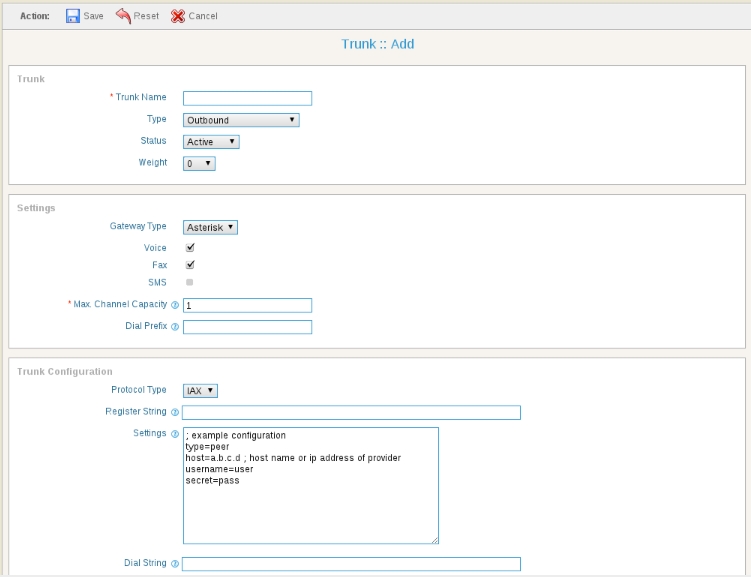Viewport: 751px width, 577px height.
Task: Click the Save button label
Action: (x=93, y=16)
